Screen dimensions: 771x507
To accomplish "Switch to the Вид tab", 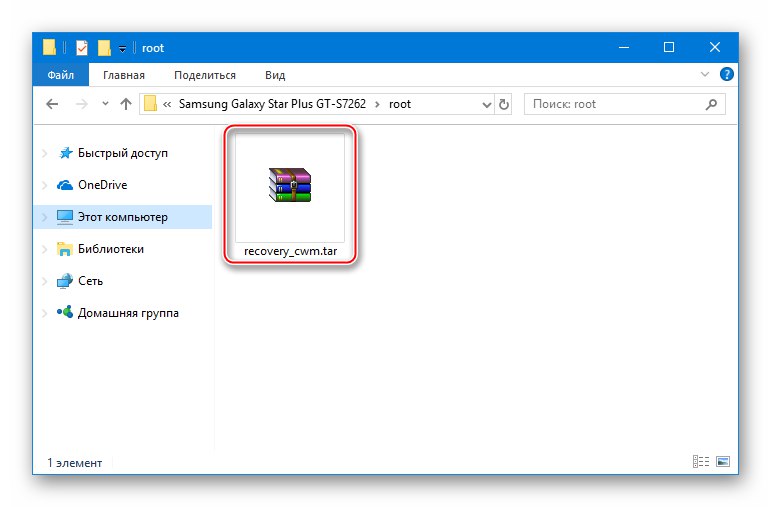I will pyautogui.click(x=275, y=75).
